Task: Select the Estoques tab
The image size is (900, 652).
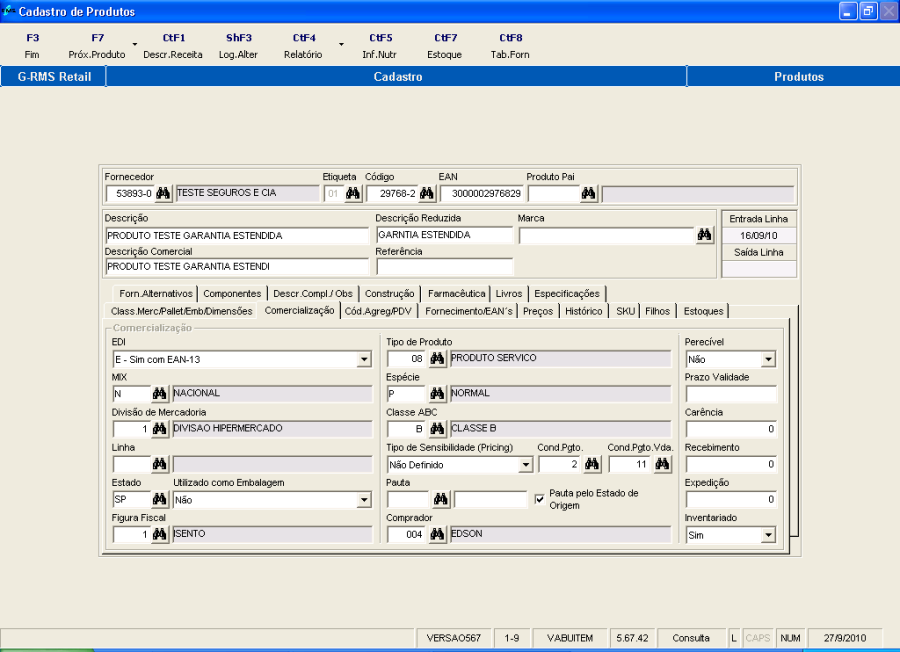Action: click(x=703, y=311)
